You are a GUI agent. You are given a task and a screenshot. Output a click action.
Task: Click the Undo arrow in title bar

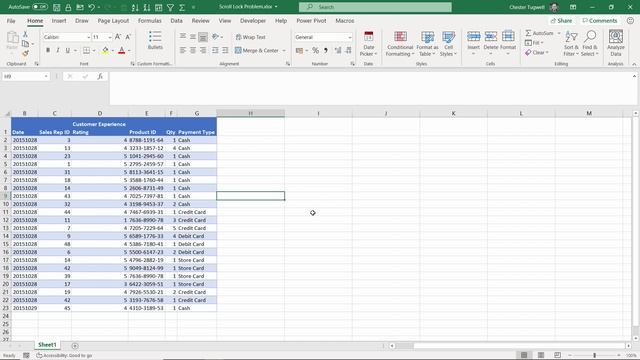tap(92, 7)
